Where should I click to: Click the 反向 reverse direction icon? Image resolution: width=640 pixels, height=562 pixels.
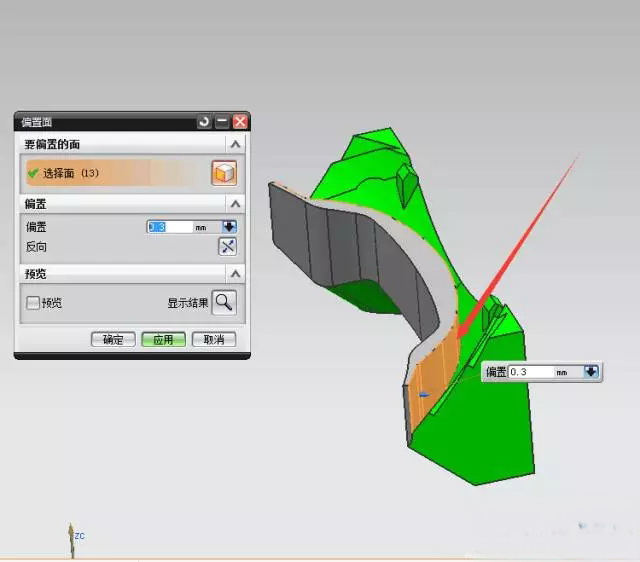point(227,247)
